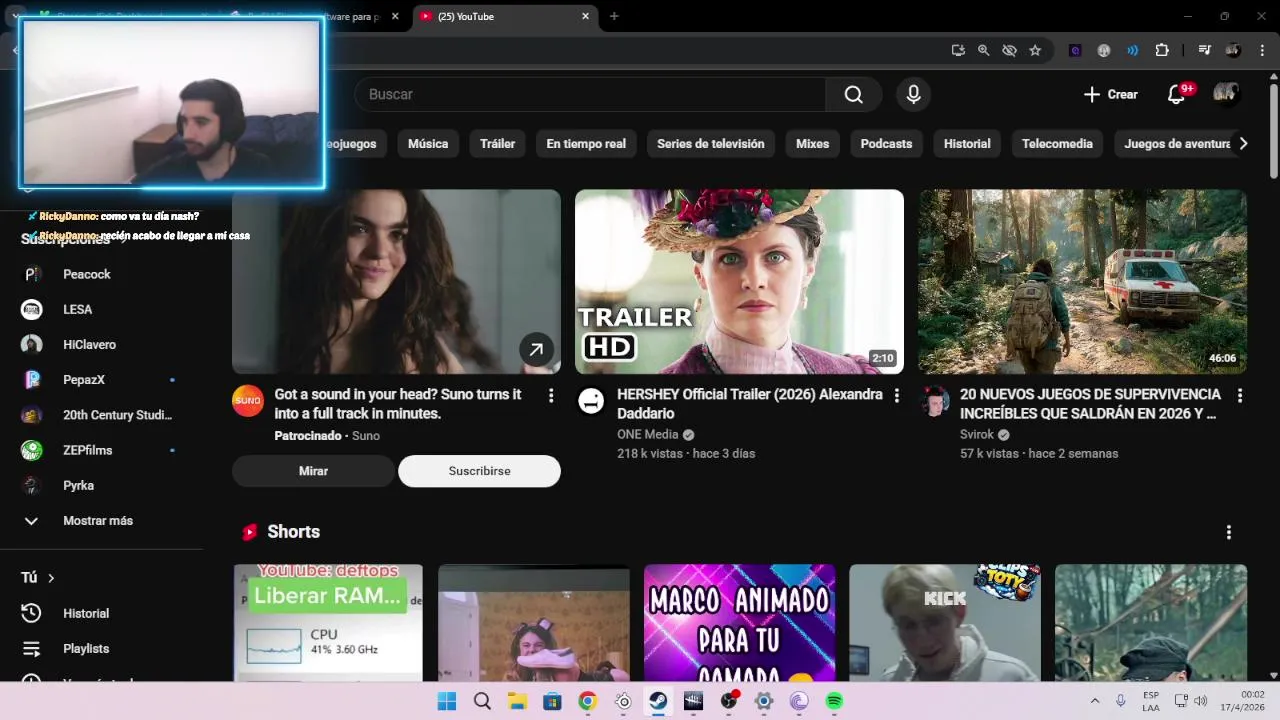Open the Suno channel logo
The image size is (1280, 720).
click(248, 401)
